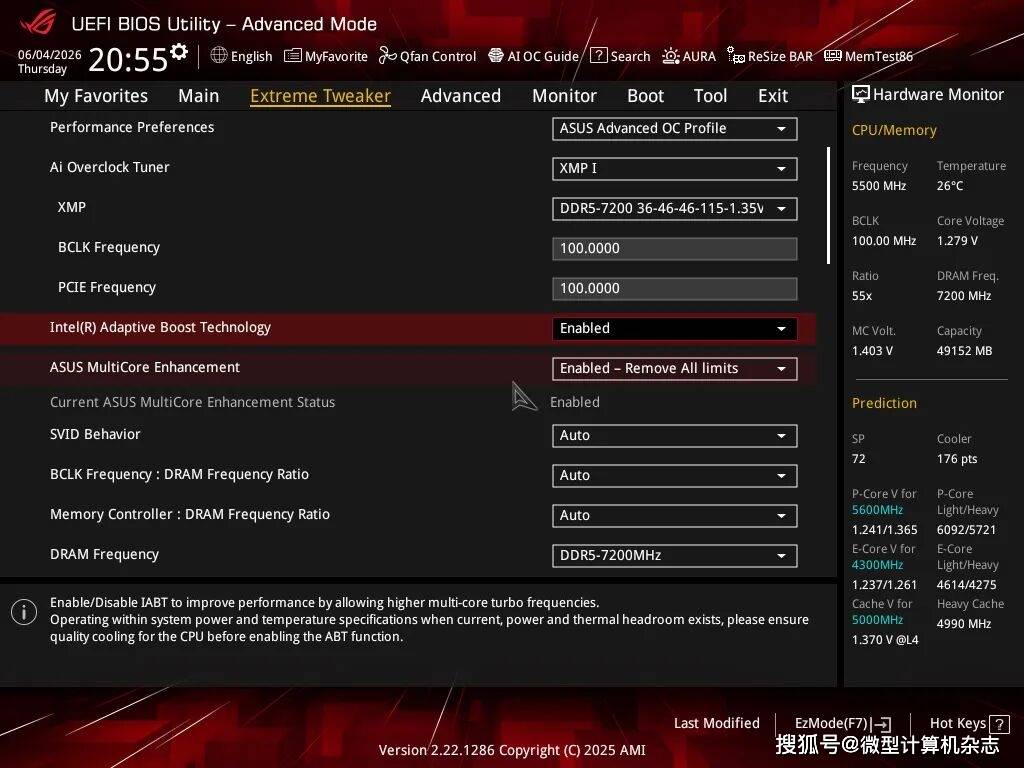Click Current ASUS MultiCore Enhancement Status label

(193, 402)
